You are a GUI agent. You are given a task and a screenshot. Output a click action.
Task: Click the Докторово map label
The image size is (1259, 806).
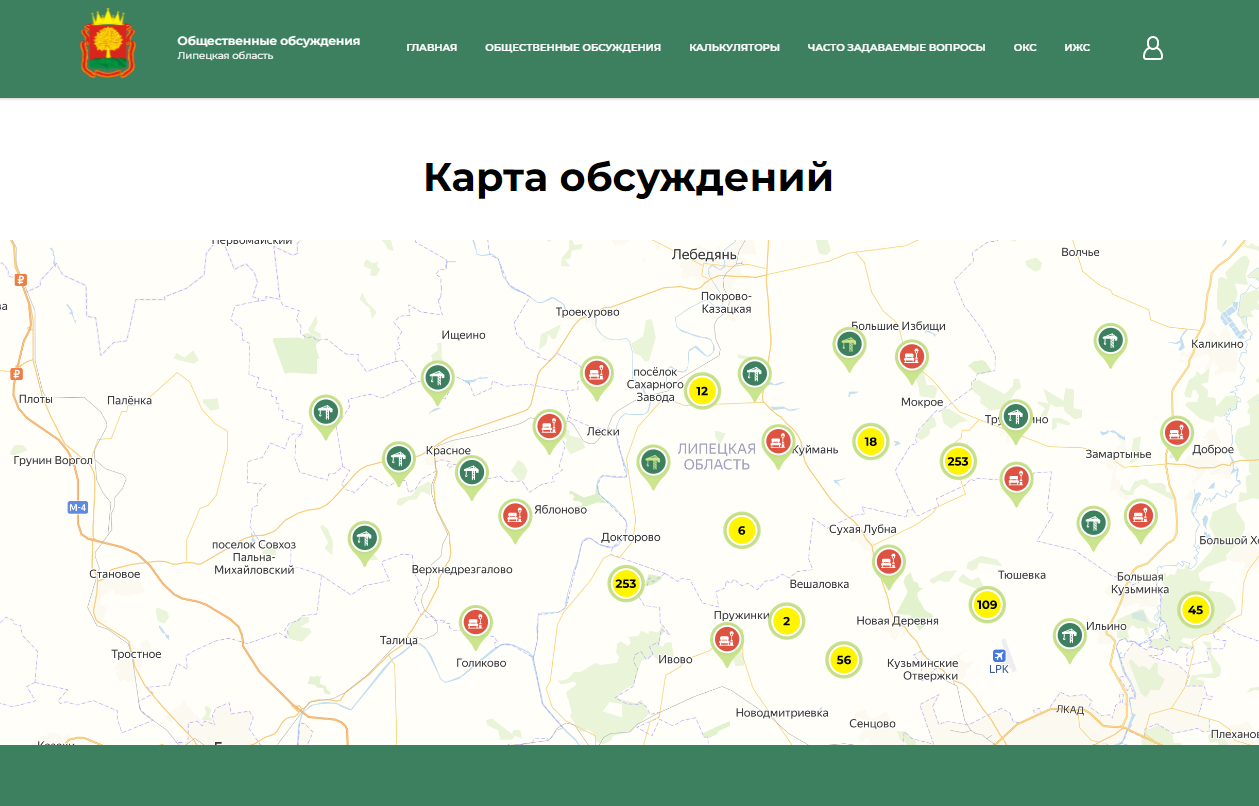click(x=631, y=537)
